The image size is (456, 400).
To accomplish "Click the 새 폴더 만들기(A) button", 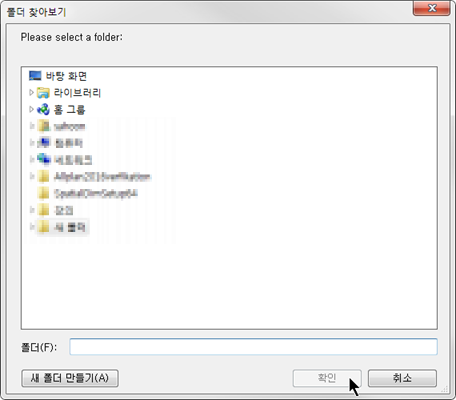I will 70,378.
